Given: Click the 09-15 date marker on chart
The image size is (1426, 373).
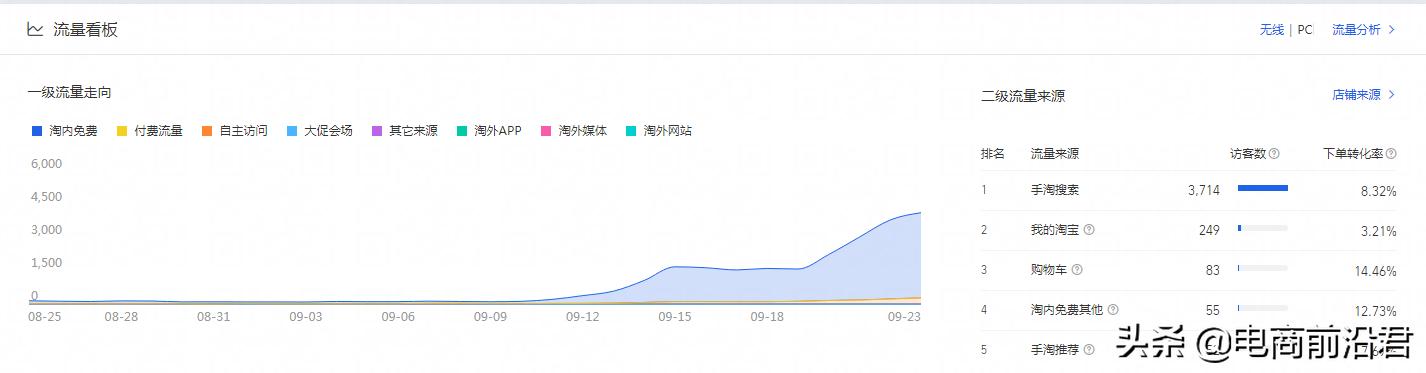Looking at the screenshot, I should (675, 316).
